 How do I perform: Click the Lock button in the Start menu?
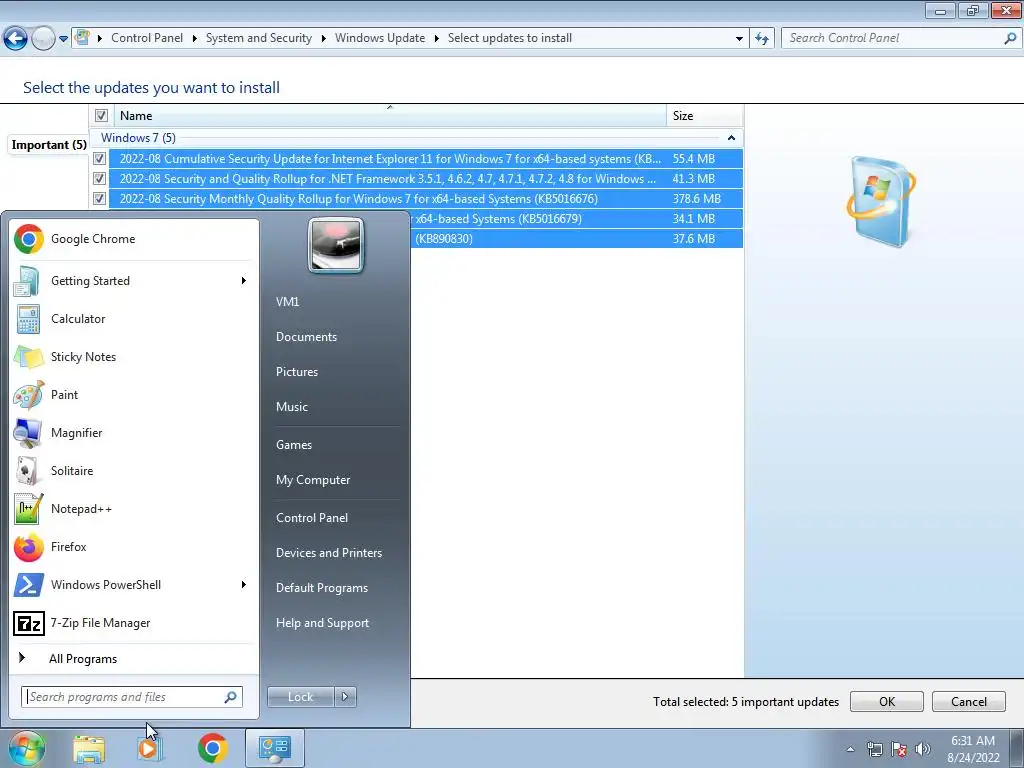pos(300,697)
